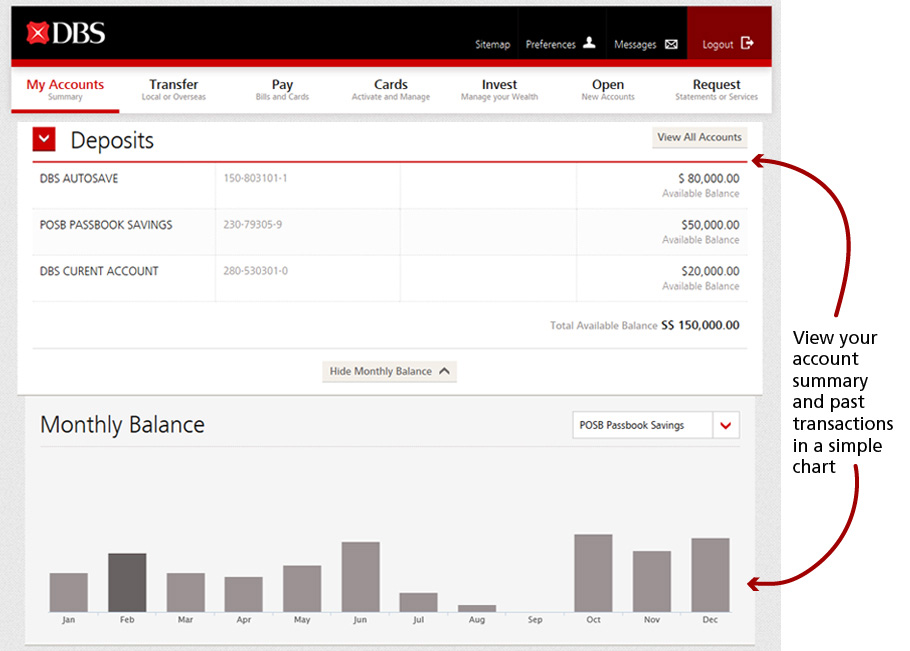Hide Monthly Balance chart
Screen dimensions: 910x651
point(389,371)
